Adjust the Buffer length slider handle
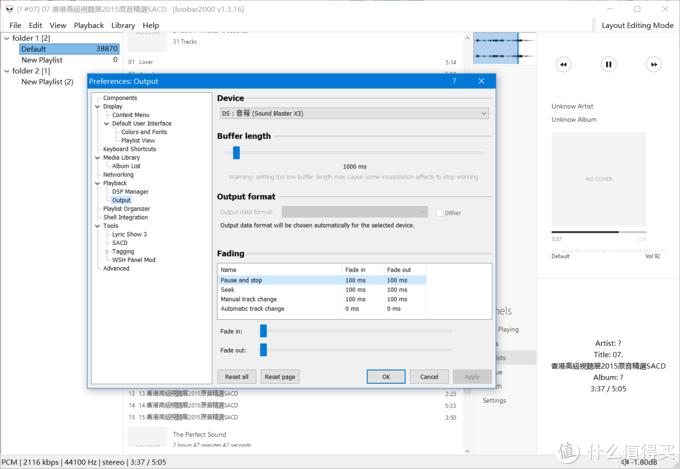Screen dimensions: 680x469 [236, 152]
